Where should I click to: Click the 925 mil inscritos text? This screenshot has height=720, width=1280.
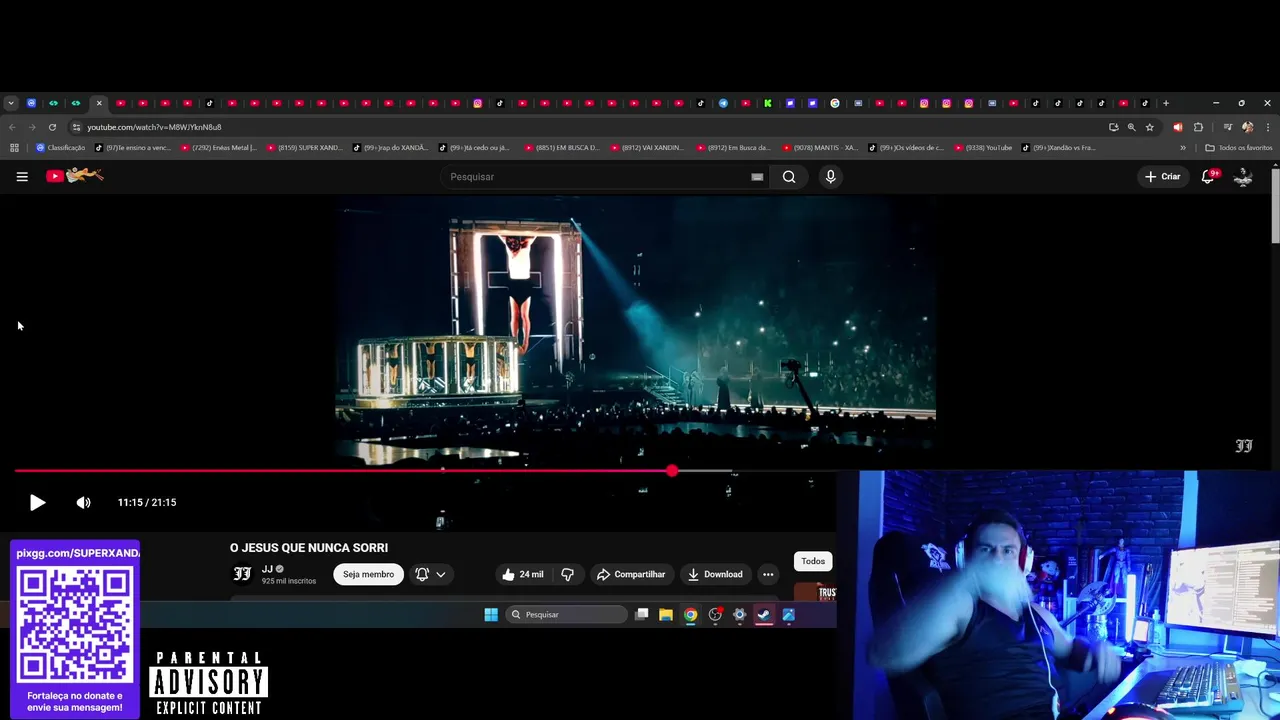click(289, 581)
